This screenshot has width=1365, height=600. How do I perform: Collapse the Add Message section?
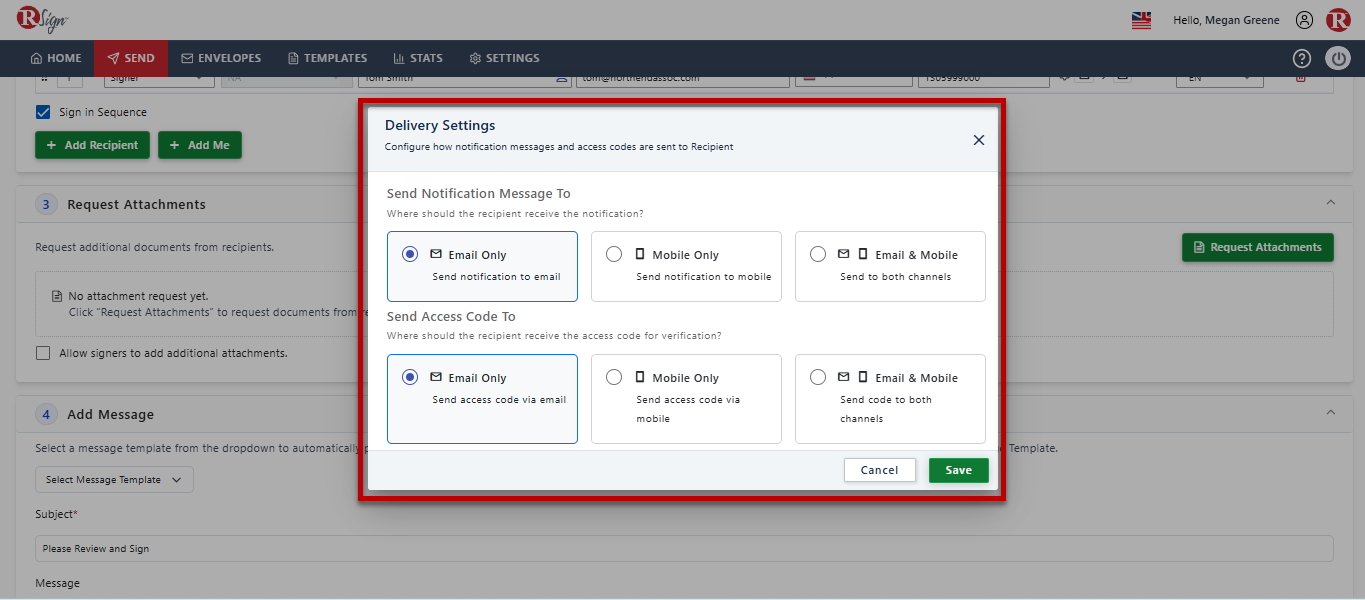tap(1330, 413)
